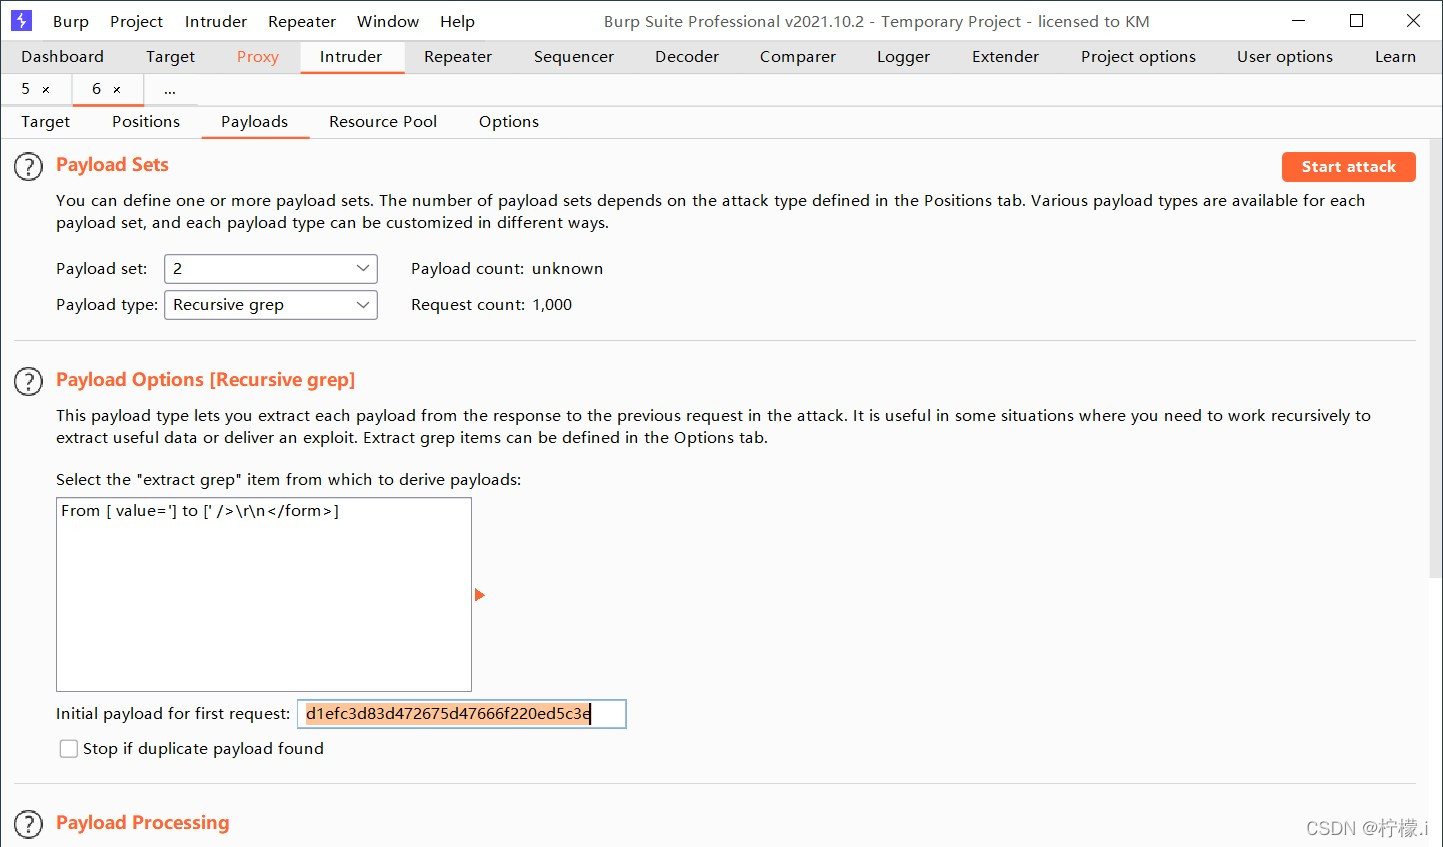Open the Payload set dropdown

(271, 269)
